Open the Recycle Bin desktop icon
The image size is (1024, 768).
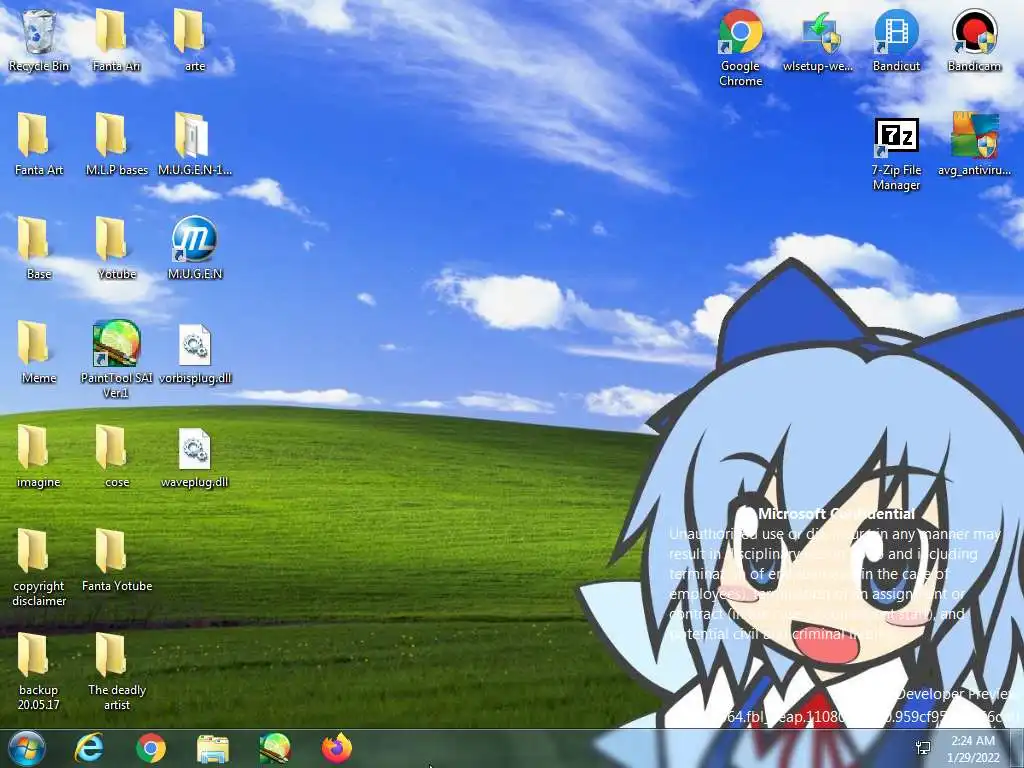click(x=39, y=40)
